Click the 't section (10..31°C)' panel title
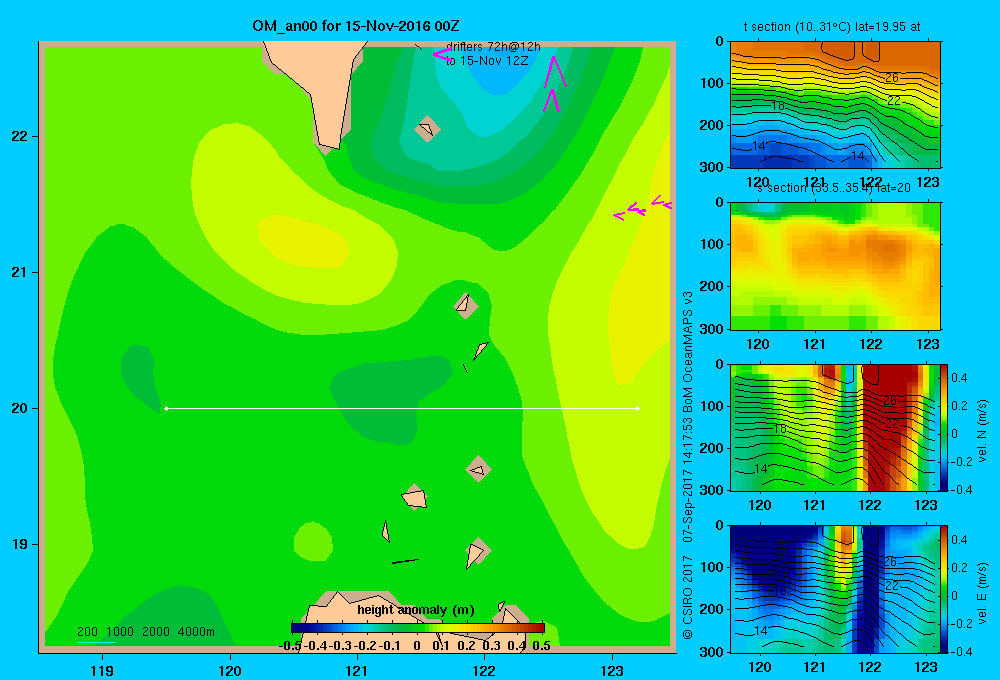Viewport: 1000px width, 680px height. click(832, 27)
